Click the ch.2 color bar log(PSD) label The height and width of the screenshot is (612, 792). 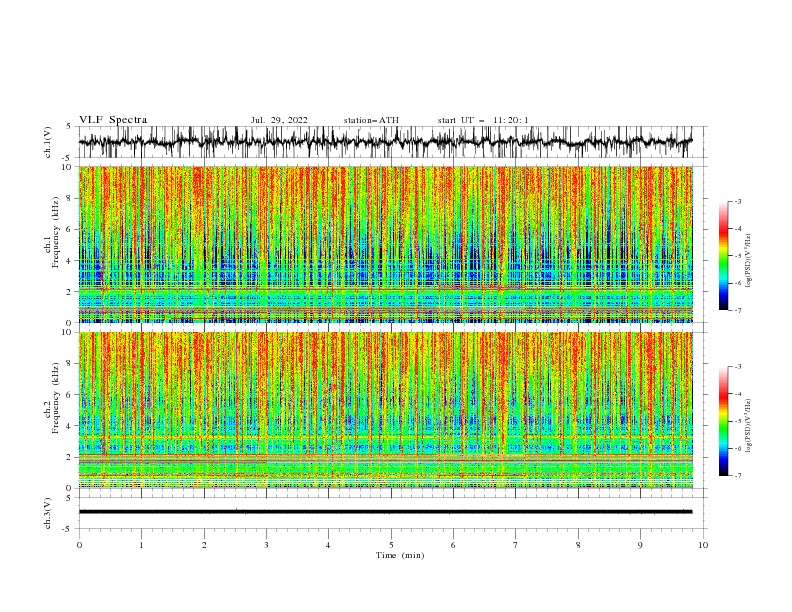click(x=749, y=426)
